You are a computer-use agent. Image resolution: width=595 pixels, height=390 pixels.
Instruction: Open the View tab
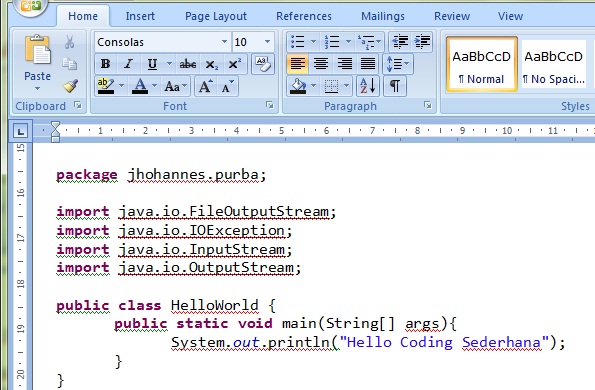pos(510,16)
